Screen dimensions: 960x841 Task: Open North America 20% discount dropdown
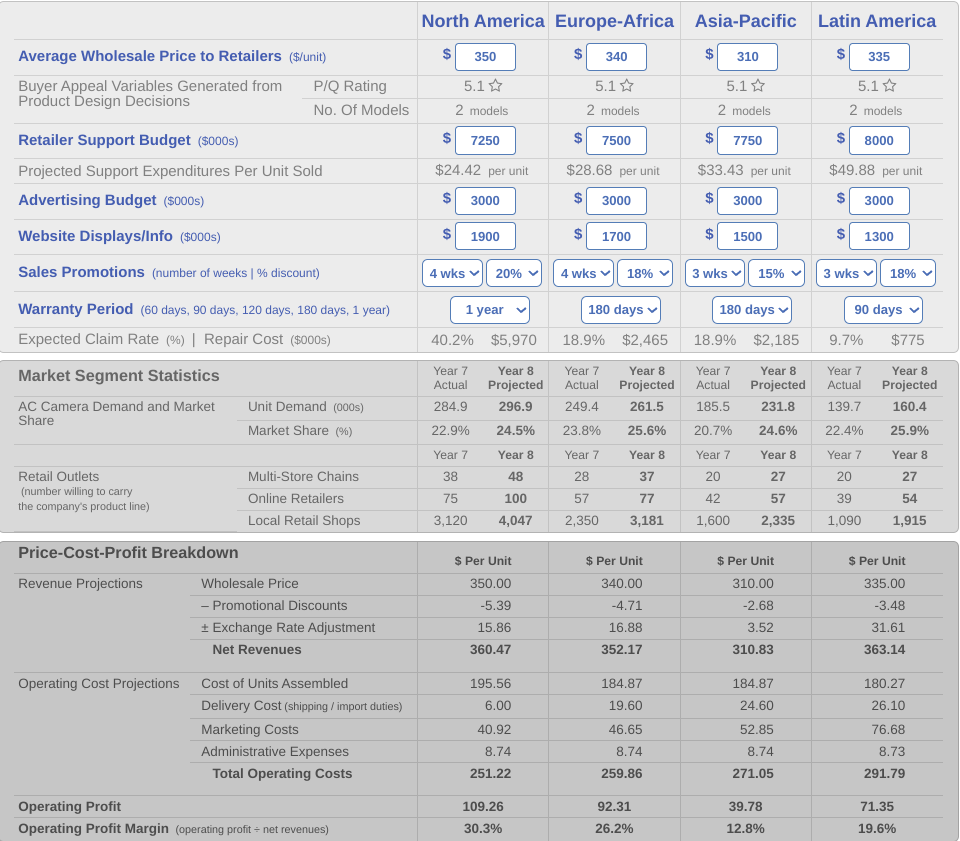[x=514, y=273]
